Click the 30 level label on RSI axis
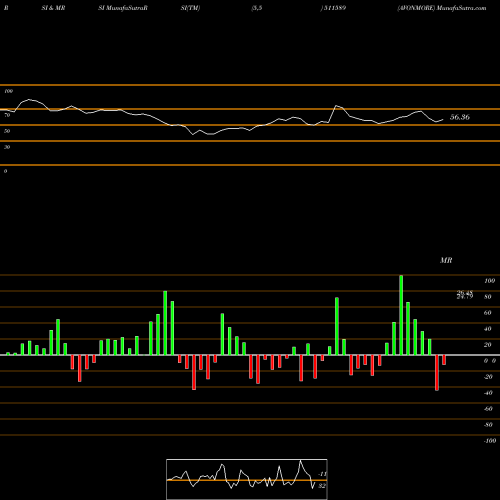This screenshot has width=500, height=500. click(7, 147)
